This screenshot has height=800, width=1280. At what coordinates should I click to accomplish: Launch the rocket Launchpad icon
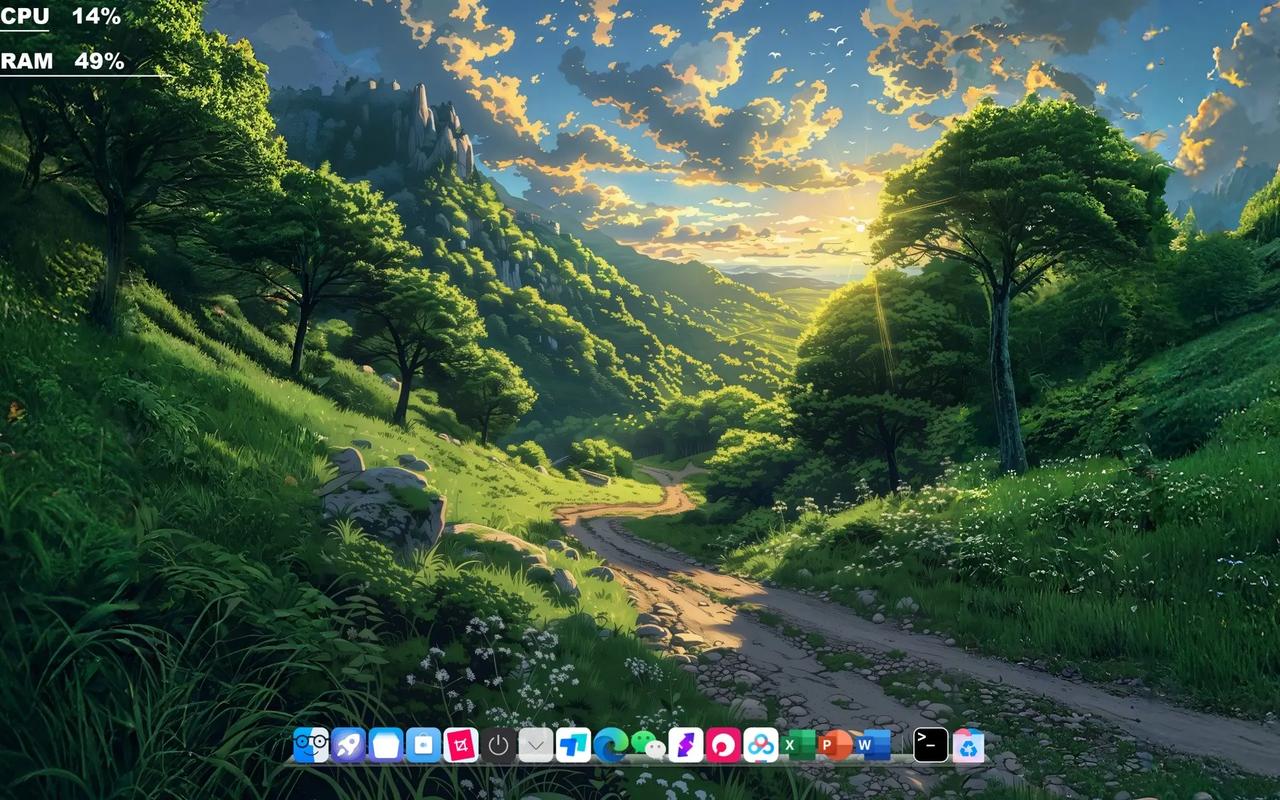tap(348, 745)
